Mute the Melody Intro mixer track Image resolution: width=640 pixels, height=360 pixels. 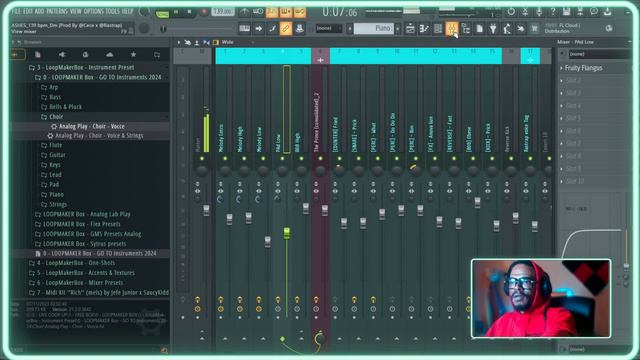(x=225, y=158)
